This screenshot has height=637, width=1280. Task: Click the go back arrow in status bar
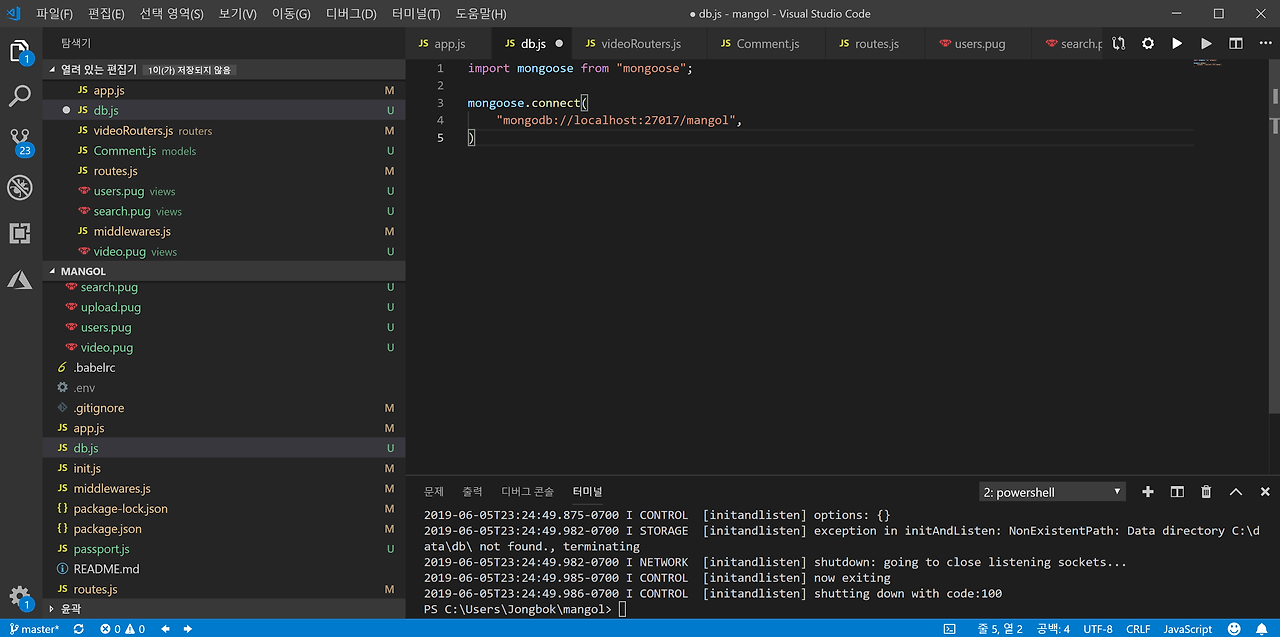pos(165,629)
